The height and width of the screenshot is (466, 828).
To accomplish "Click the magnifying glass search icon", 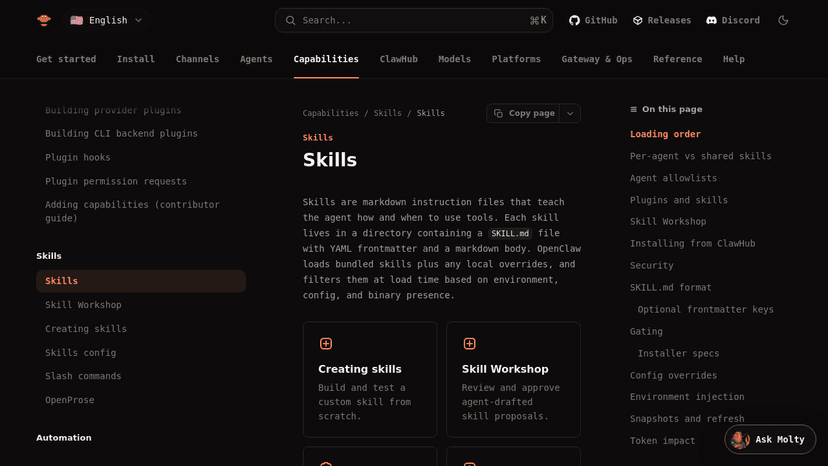I will click(290, 20).
